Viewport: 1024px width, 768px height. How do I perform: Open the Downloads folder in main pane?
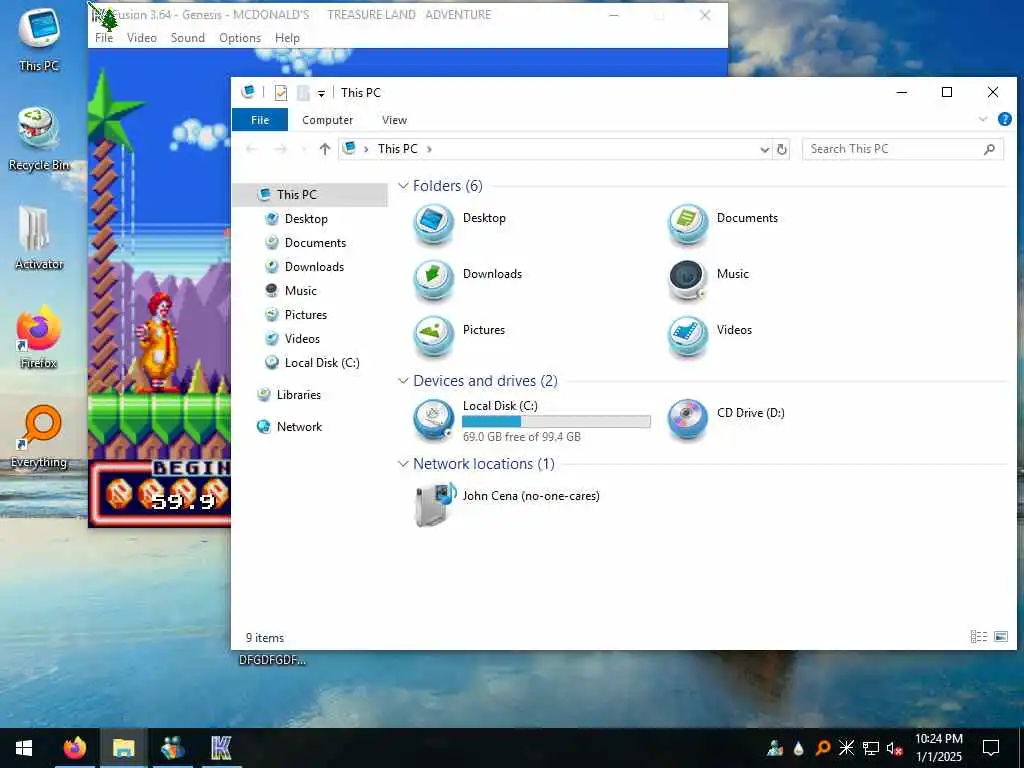click(x=434, y=280)
